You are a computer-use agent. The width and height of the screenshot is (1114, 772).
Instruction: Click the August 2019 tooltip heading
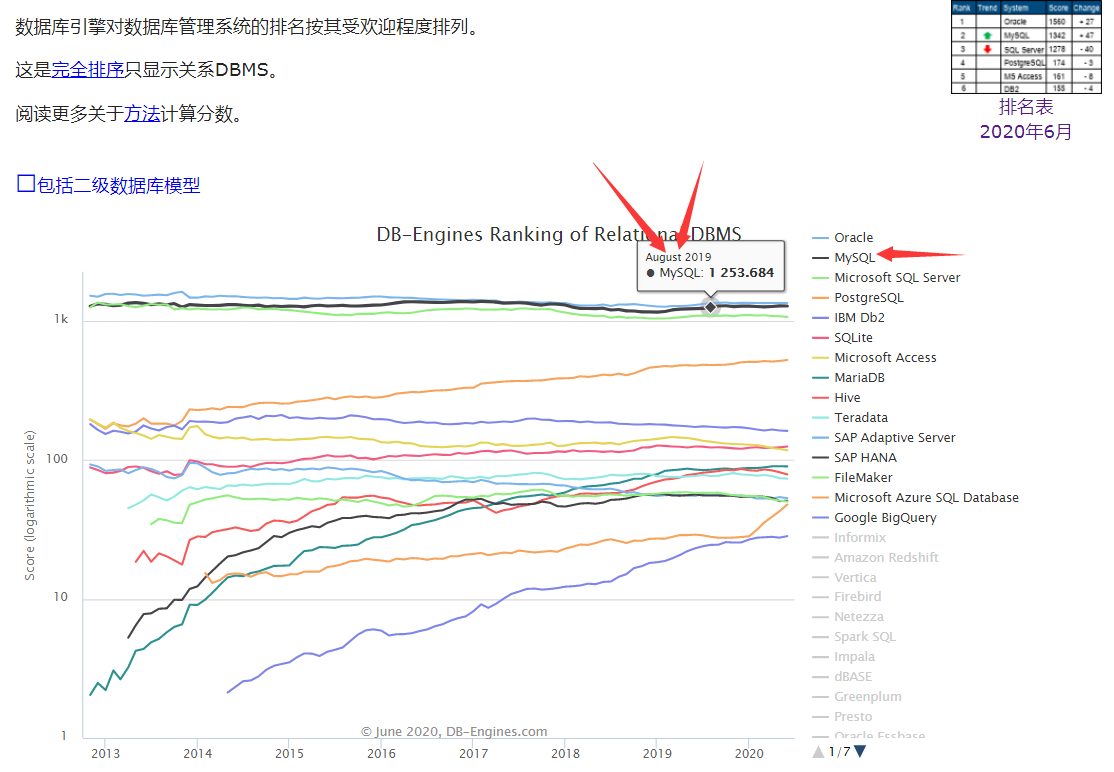pyautogui.click(x=678, y=257)
